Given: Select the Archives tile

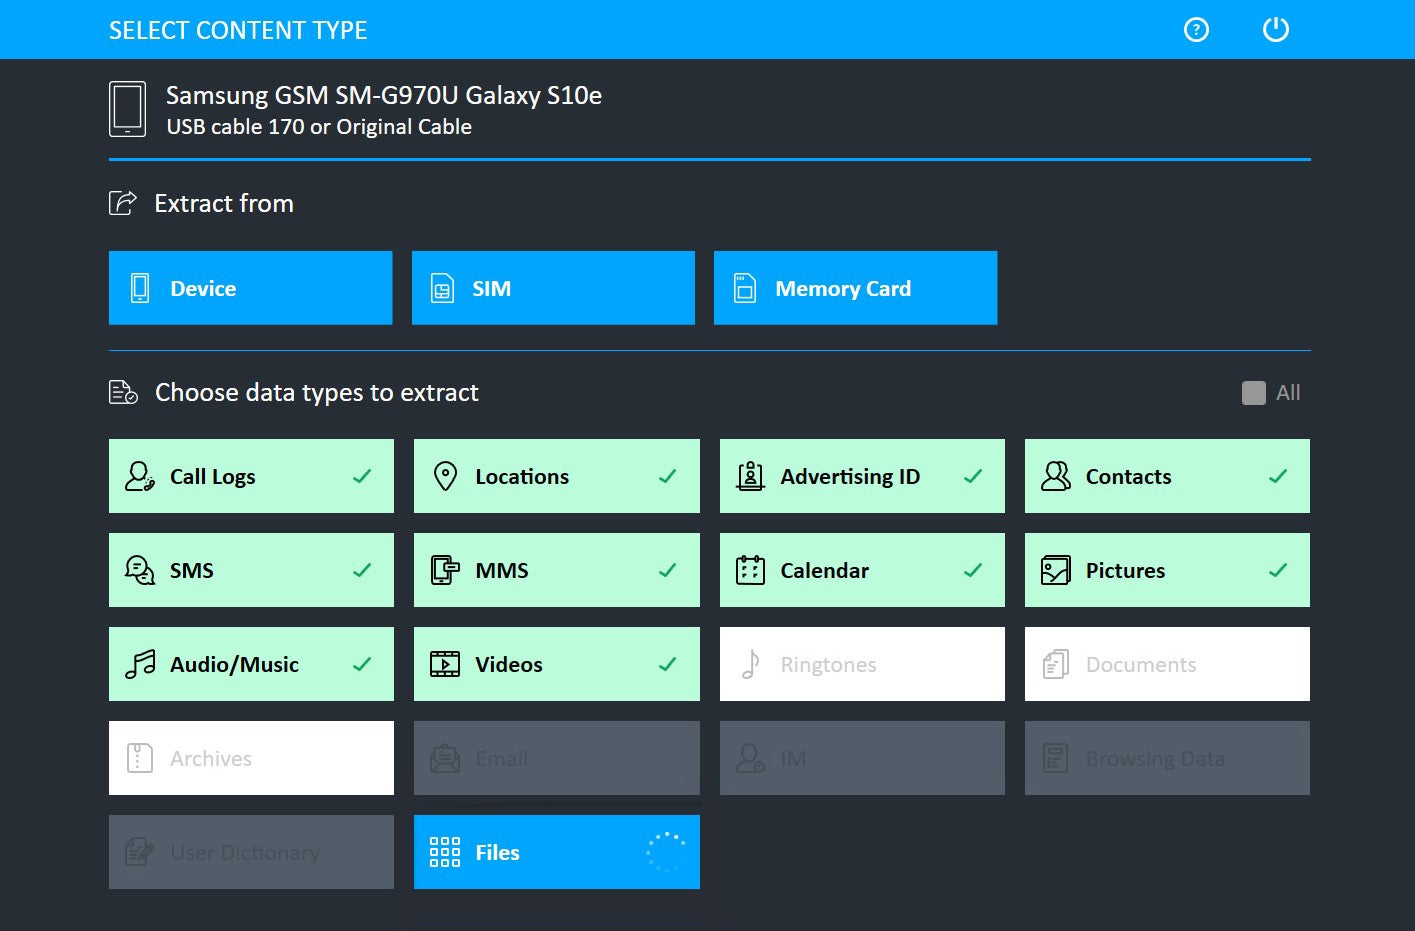Looking at the screenshot, I should [x=250, y=758].
